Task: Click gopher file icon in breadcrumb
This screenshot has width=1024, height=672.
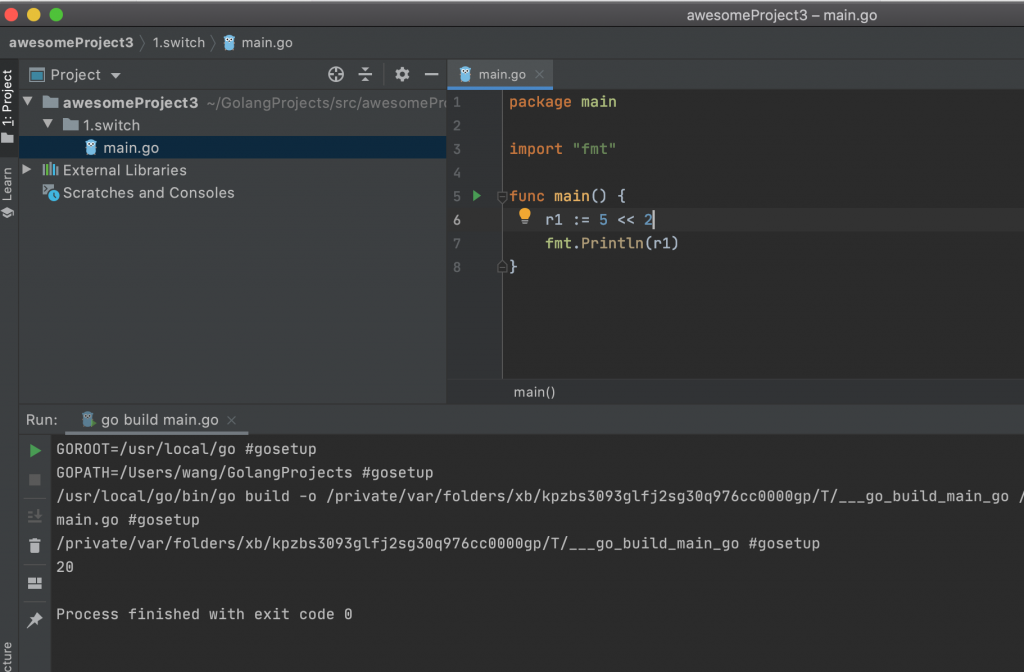Action: 229,42
